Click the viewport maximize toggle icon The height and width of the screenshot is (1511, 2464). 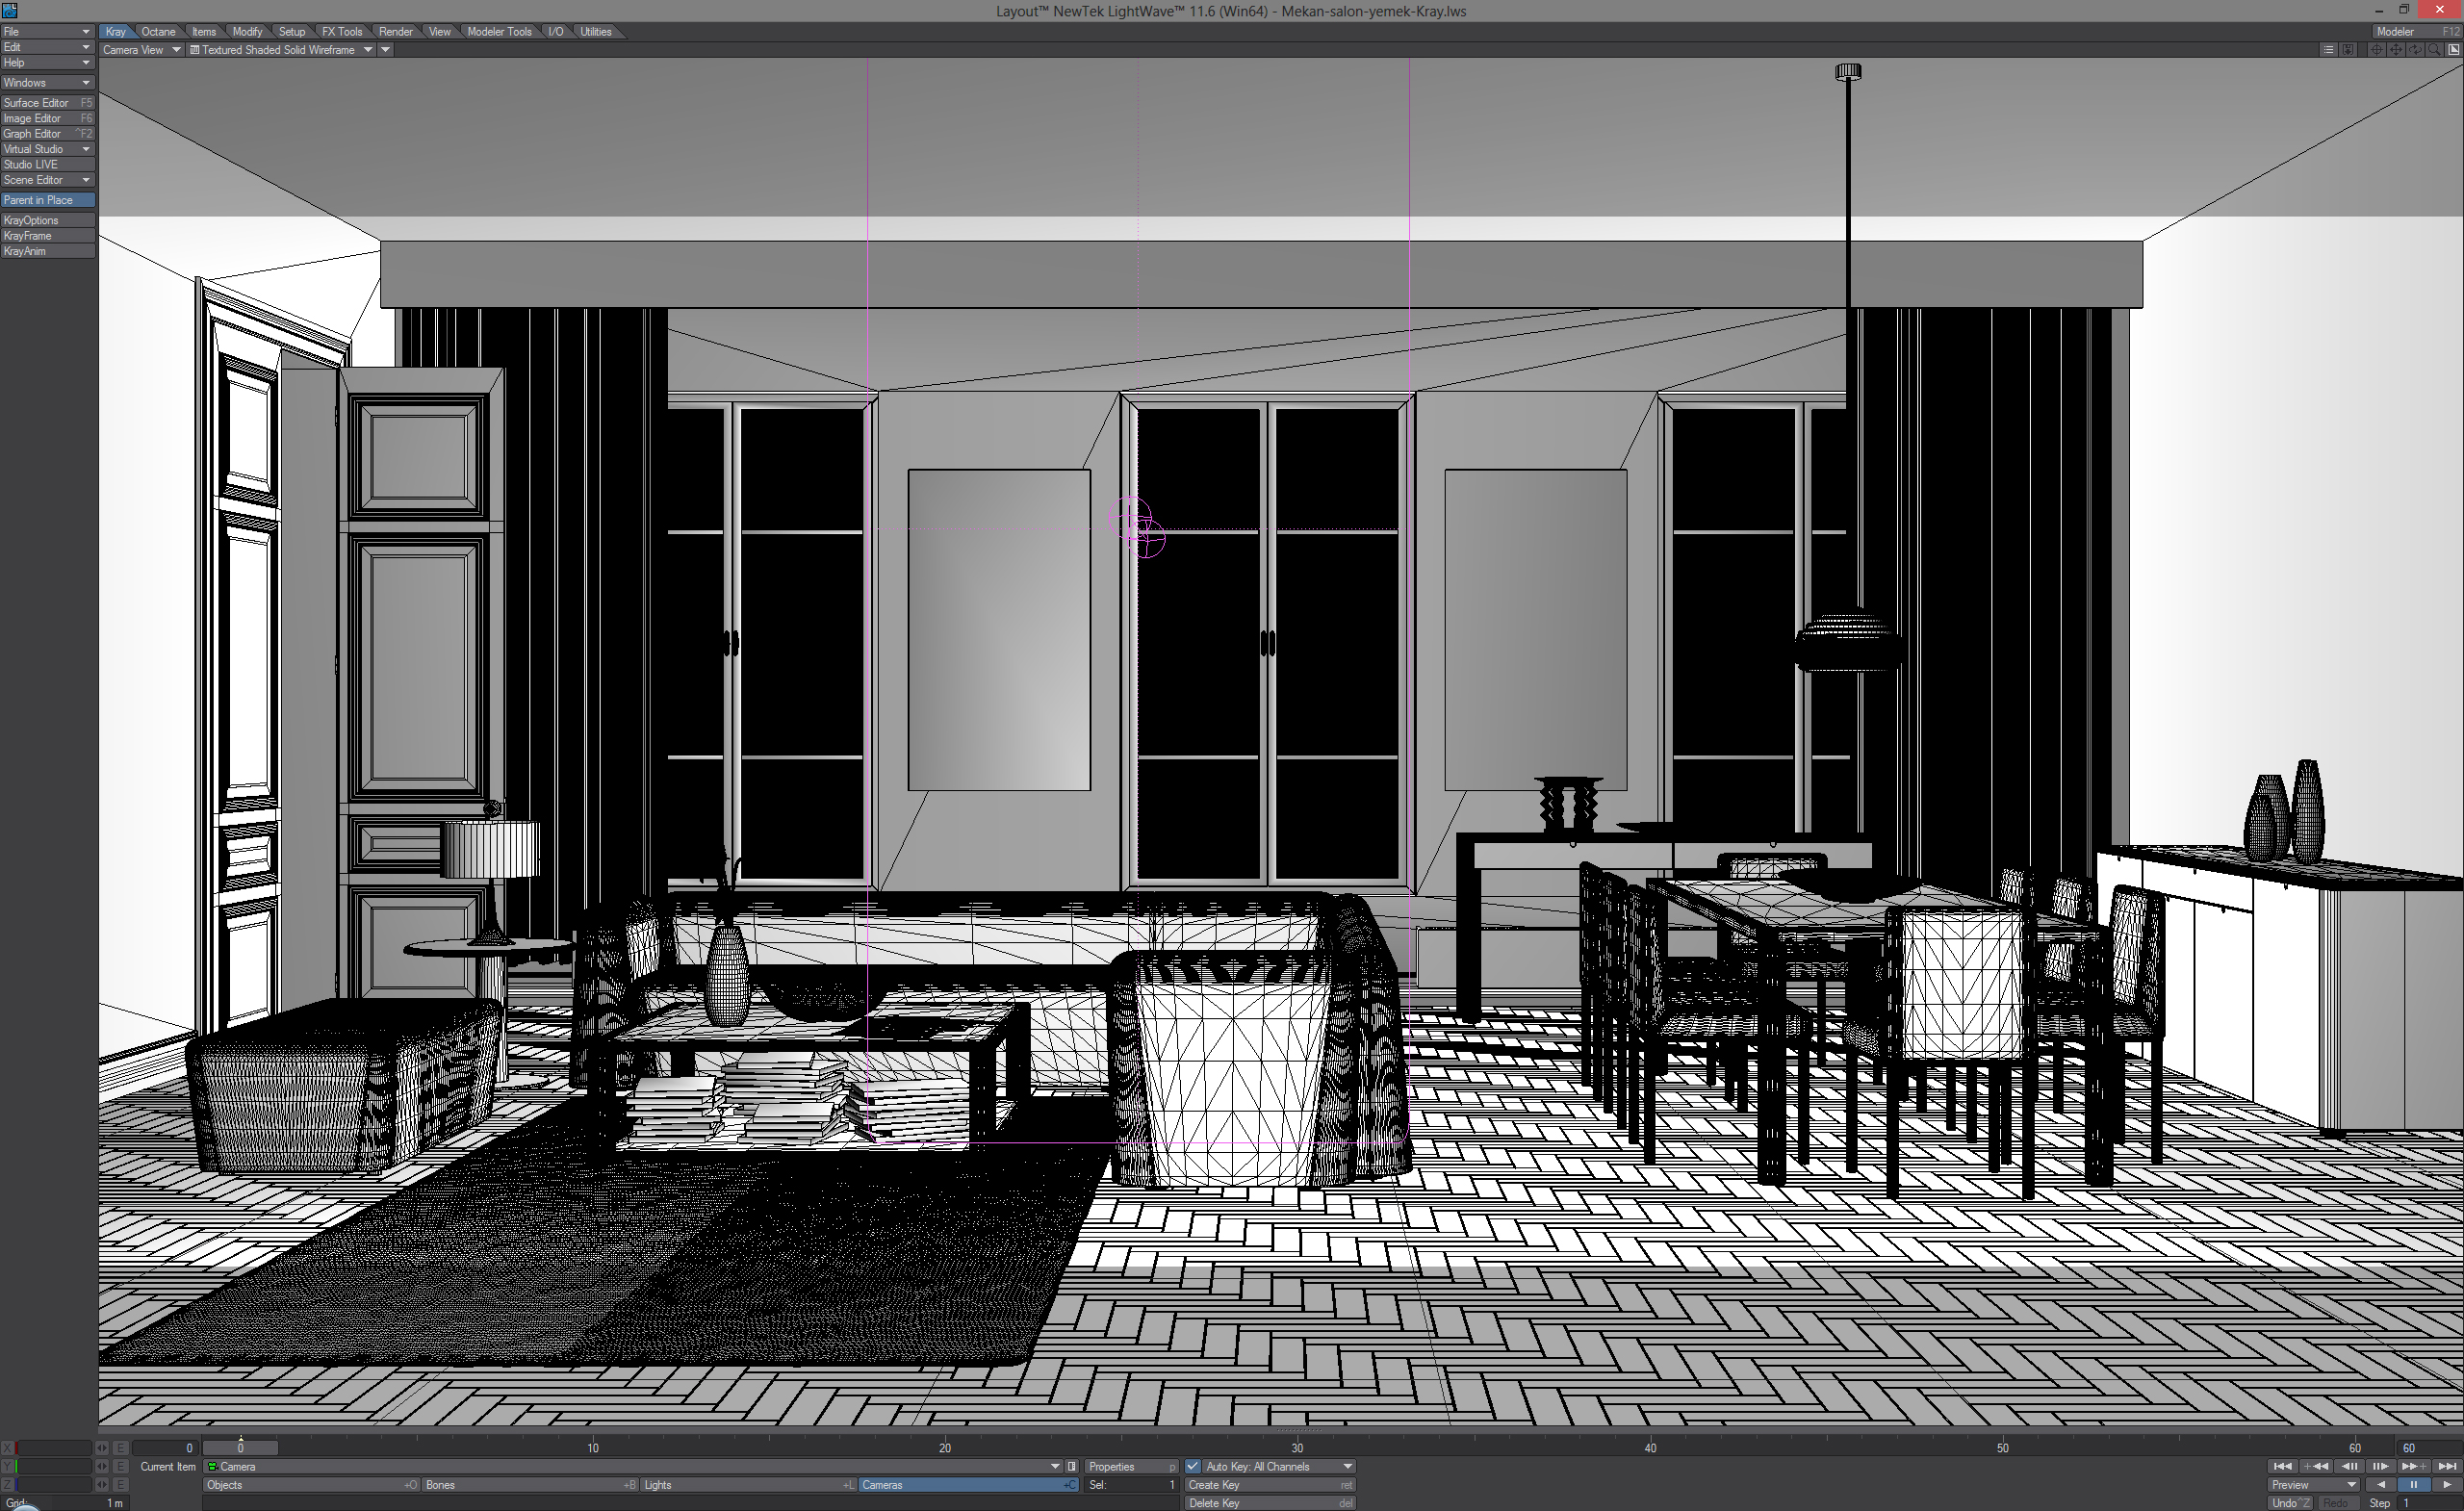click(2454, 50)
